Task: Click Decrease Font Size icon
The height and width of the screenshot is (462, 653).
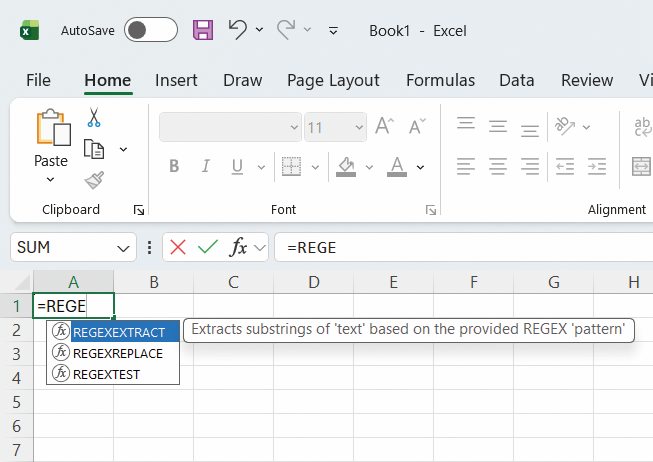Action: (x=417, y=126)
